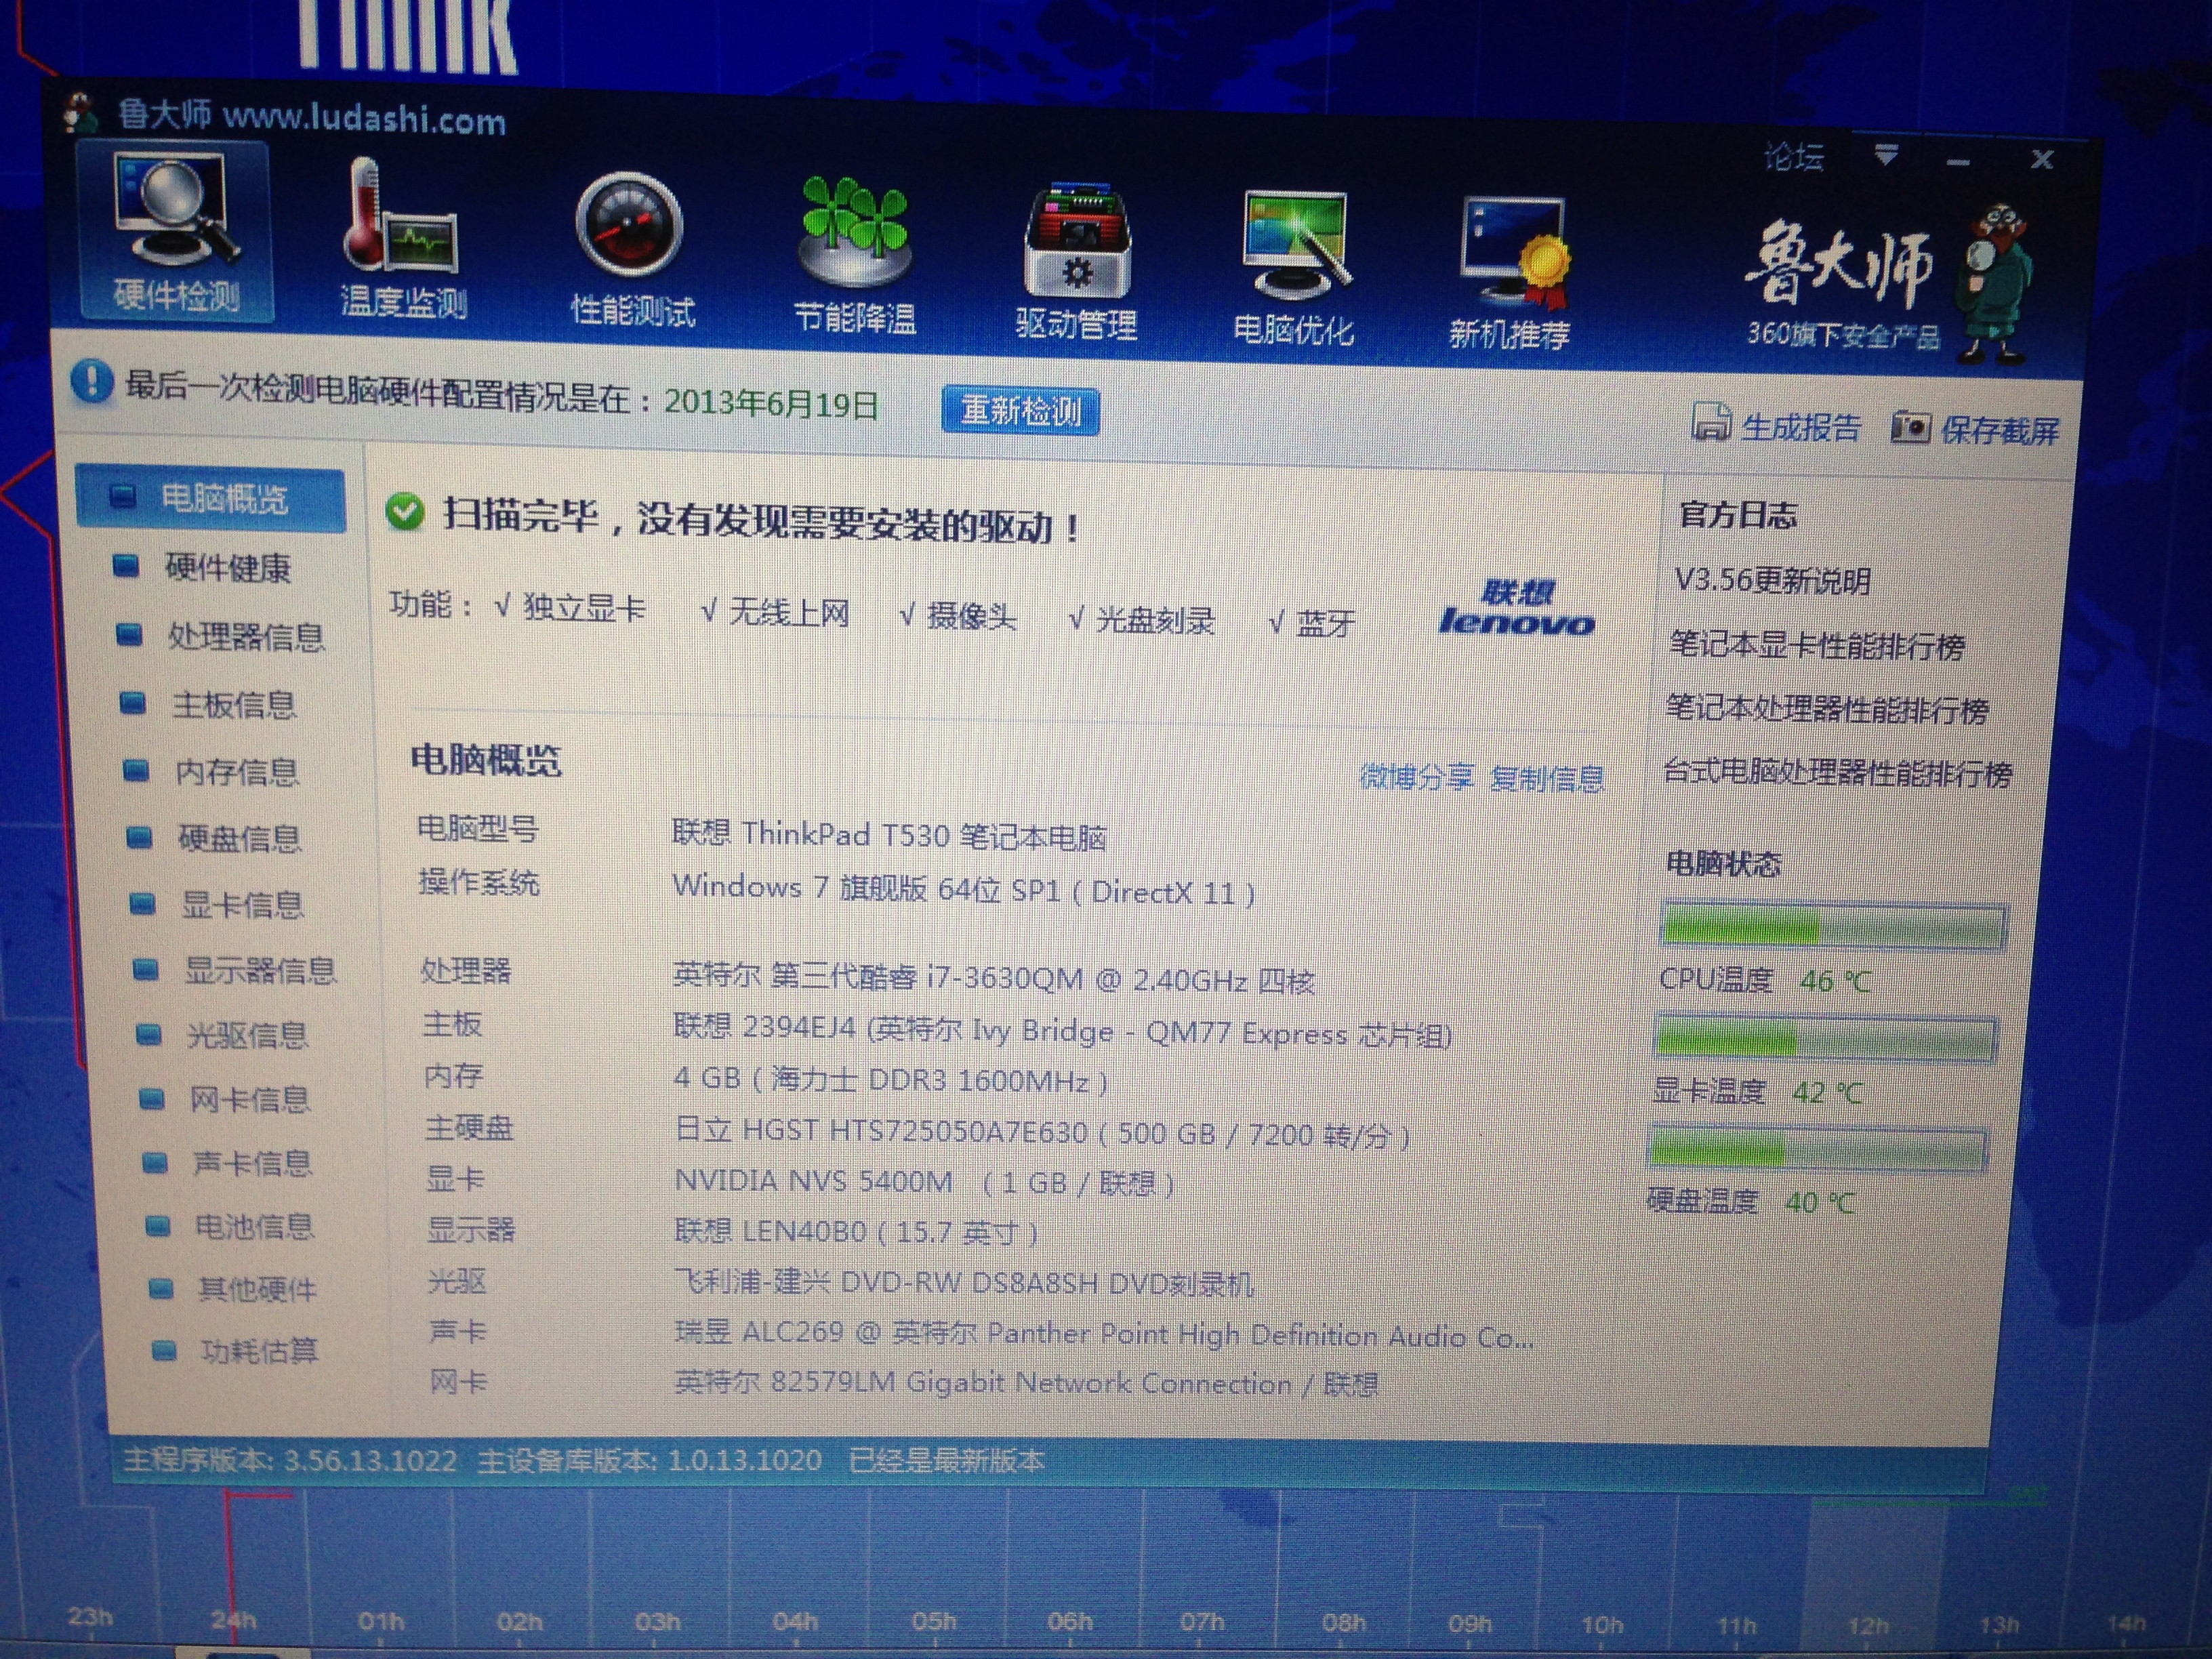
Task: Select 显卡信息 in the sidebar
Action: (242, 905)
